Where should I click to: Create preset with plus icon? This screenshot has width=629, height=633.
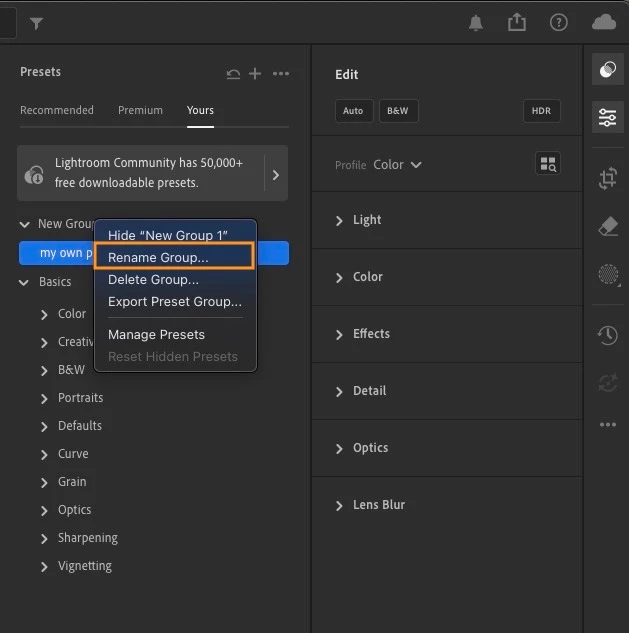click(x=255, y=74)
